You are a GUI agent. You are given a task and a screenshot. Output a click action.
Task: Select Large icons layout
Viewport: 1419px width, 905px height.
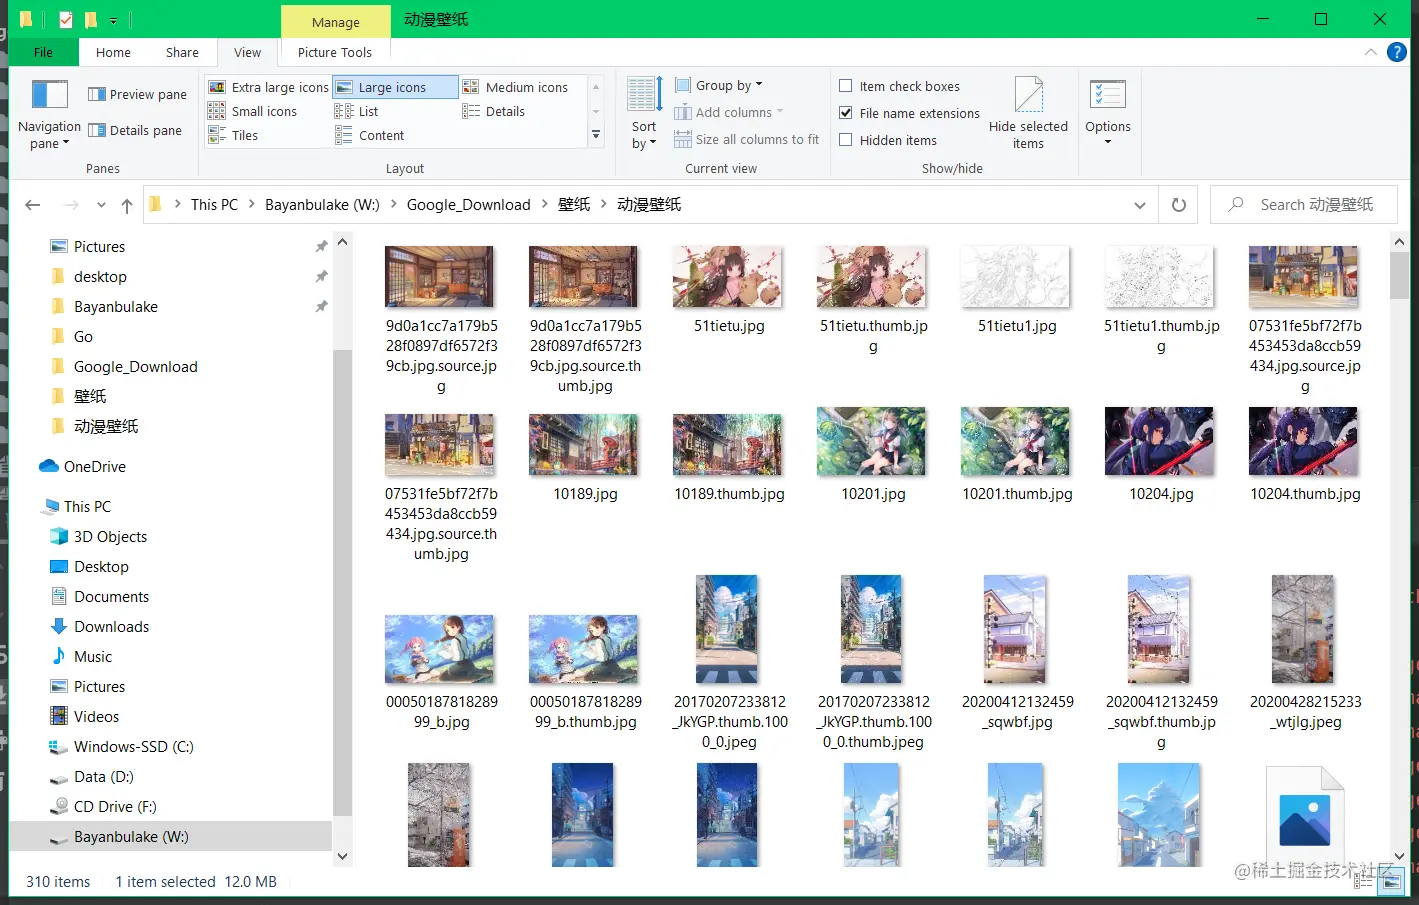pyautogui.click(x=394, y=87)
